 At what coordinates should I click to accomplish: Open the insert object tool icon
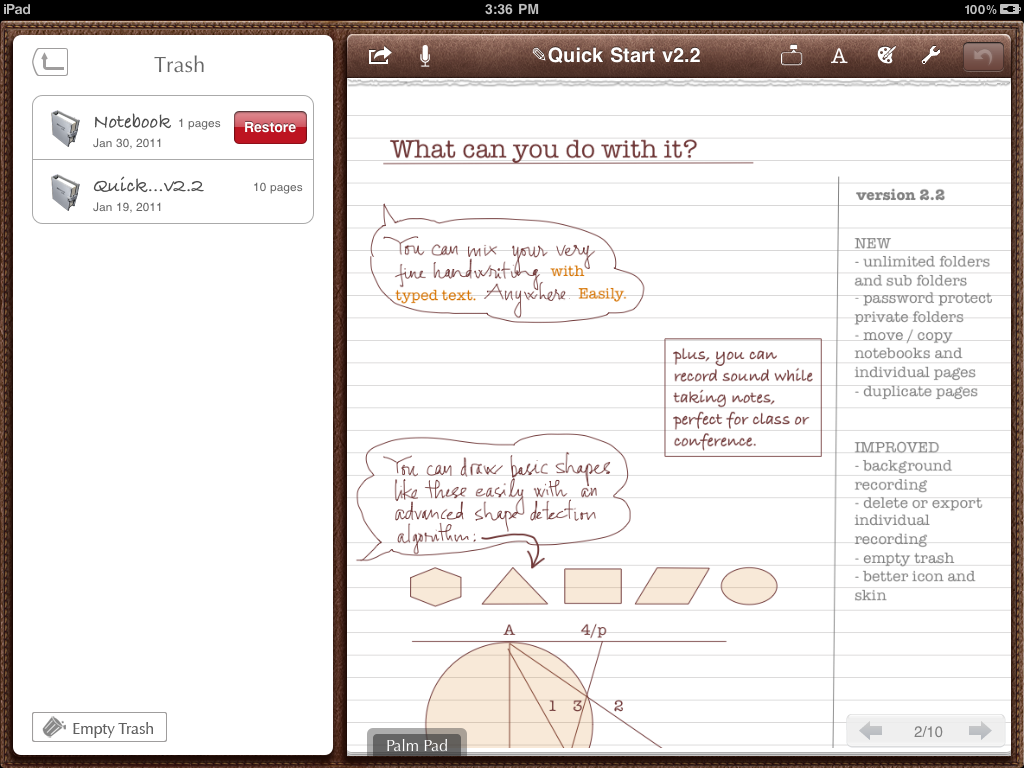(792, 56)
